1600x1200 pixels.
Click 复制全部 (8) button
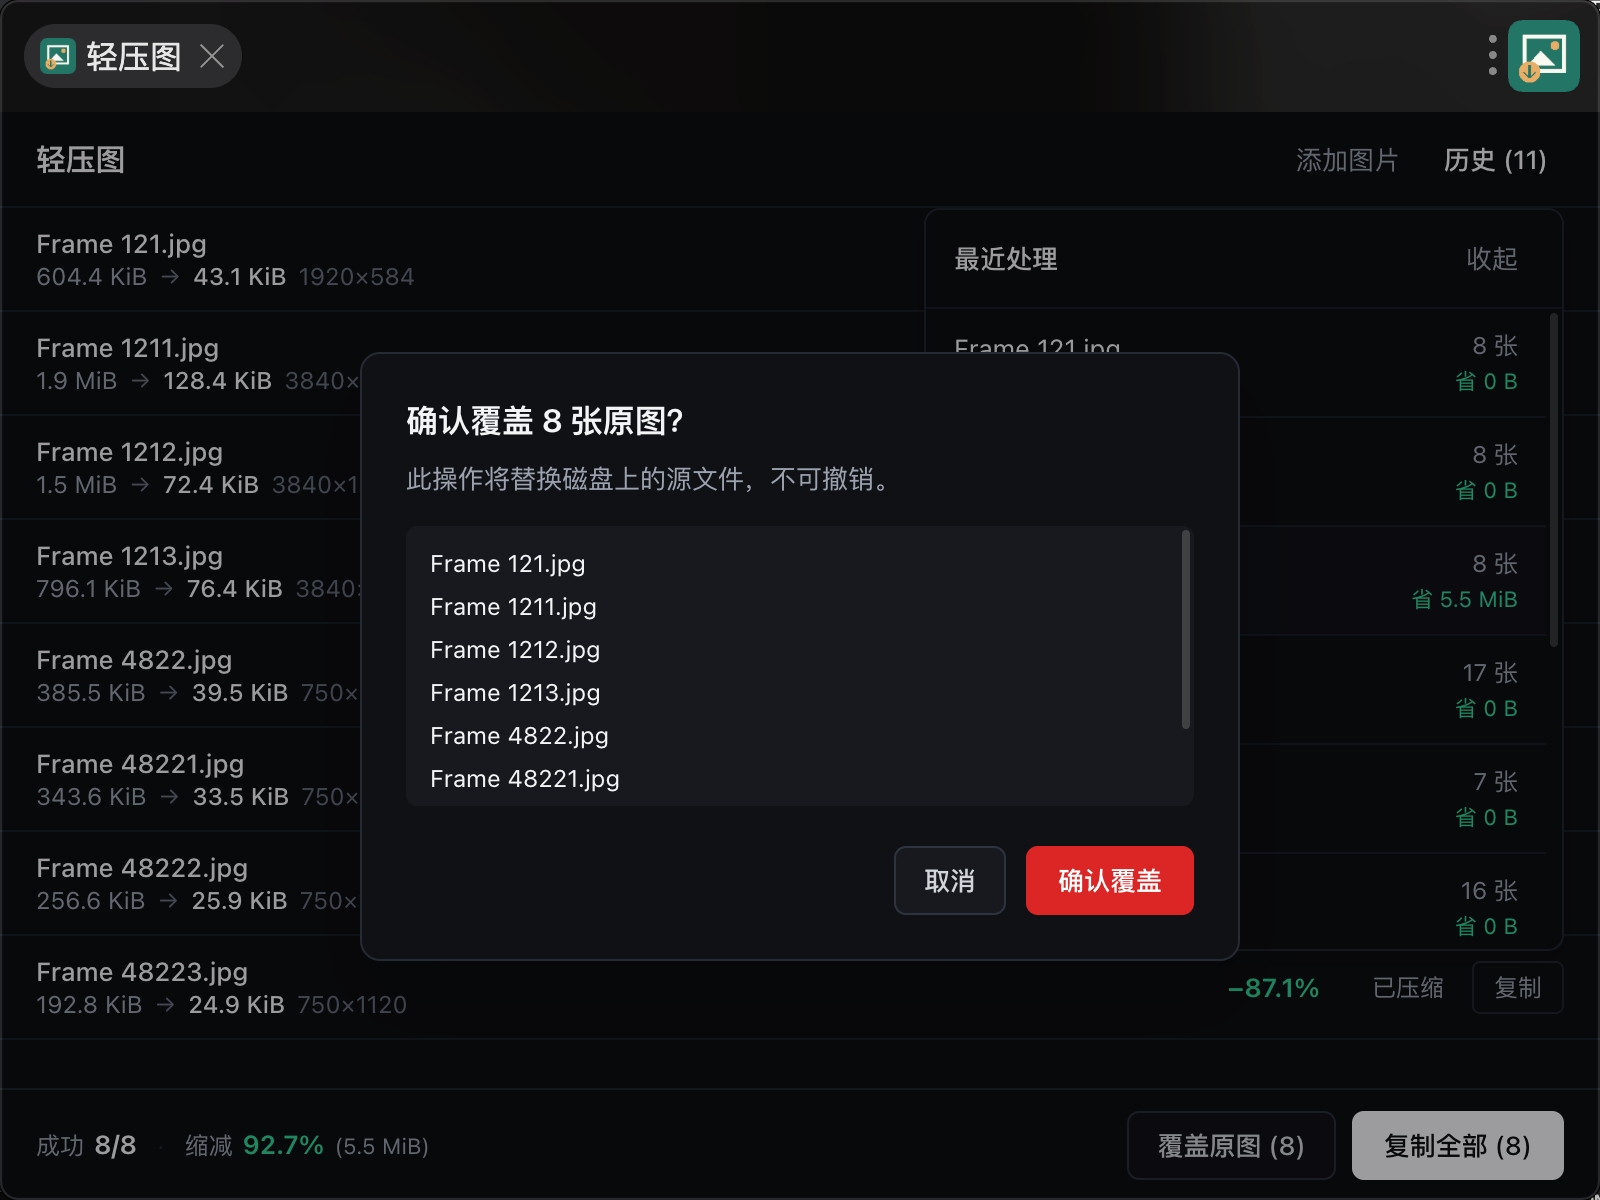[x=1457, y=1145]
